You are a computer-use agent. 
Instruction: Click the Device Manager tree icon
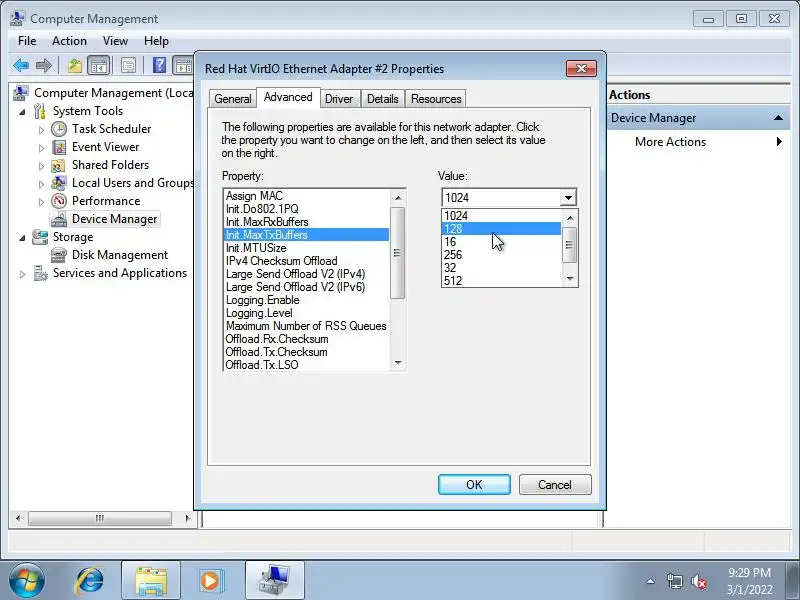(x=59, y=219)
